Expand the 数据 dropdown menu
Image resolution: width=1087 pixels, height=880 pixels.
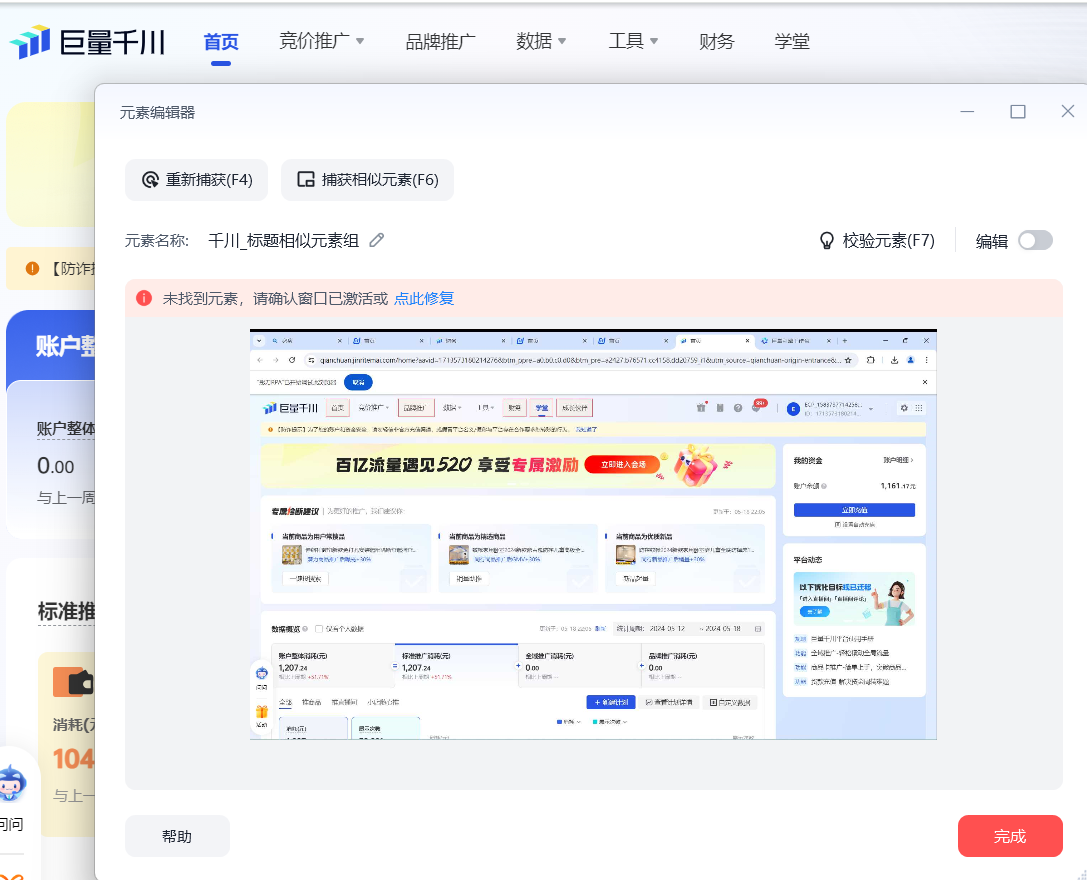[541, 42]
